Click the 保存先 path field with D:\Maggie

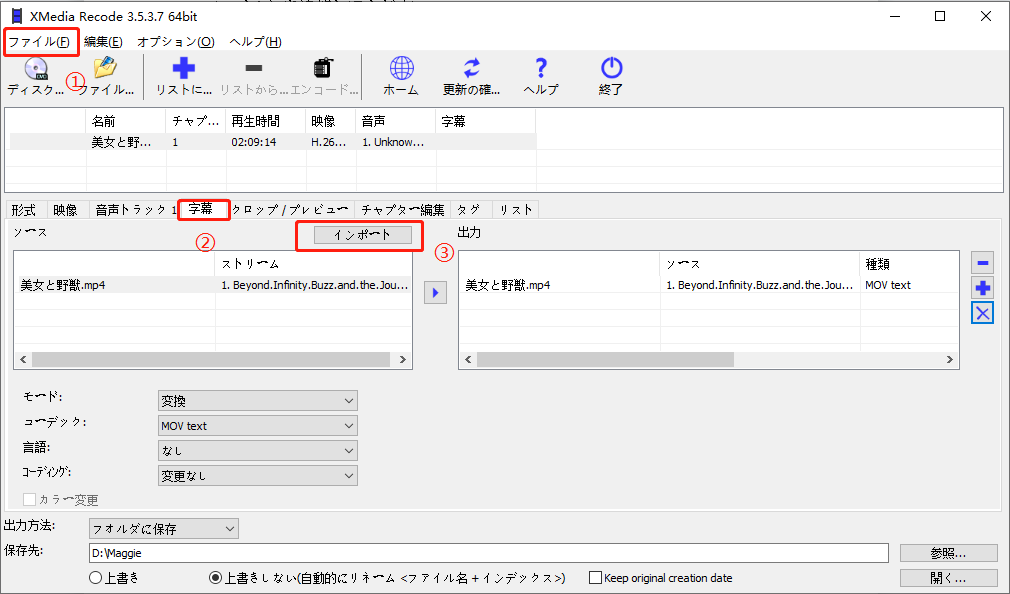point(488,553)
